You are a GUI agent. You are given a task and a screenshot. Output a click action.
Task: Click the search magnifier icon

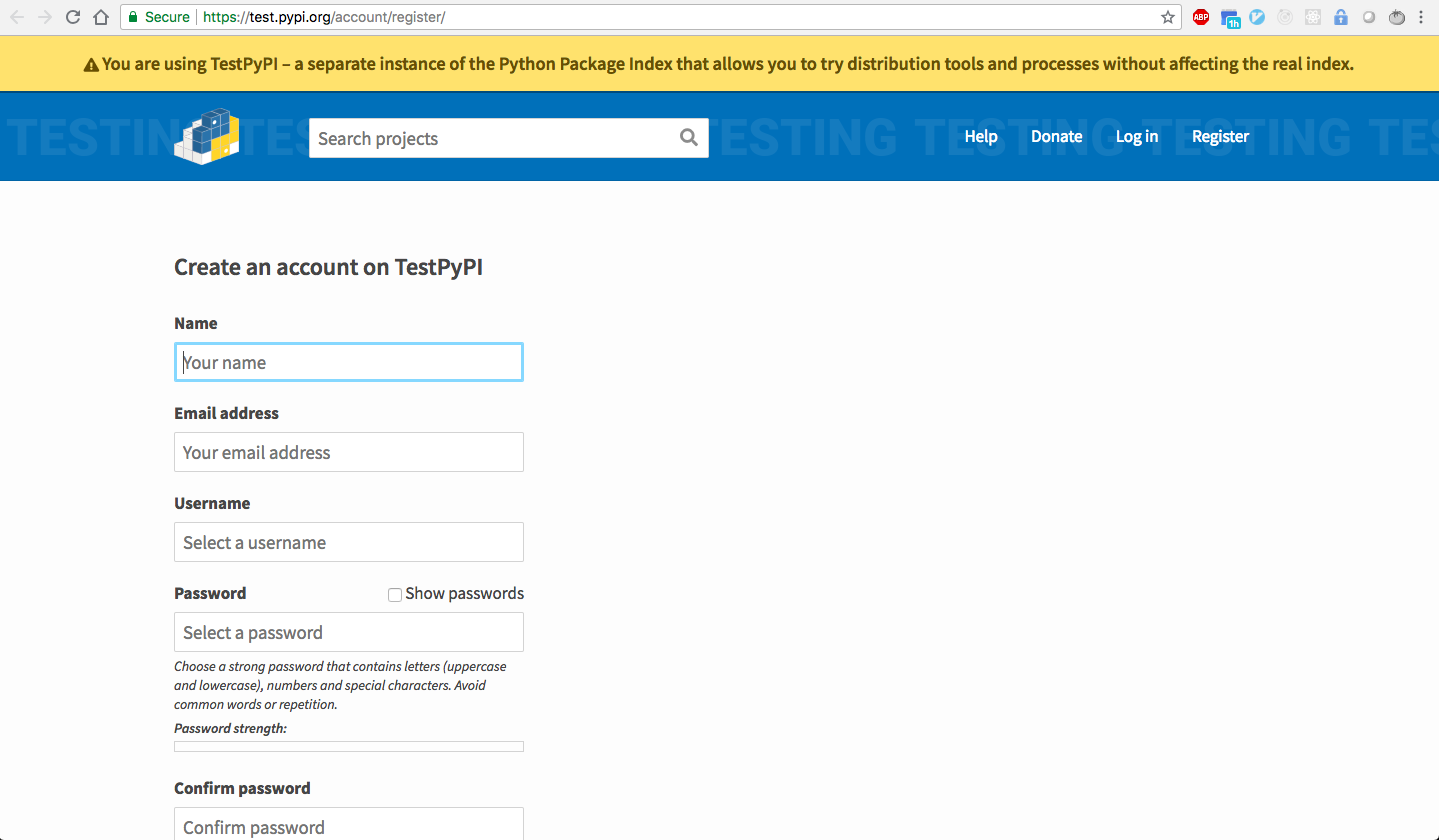(689, 138)
